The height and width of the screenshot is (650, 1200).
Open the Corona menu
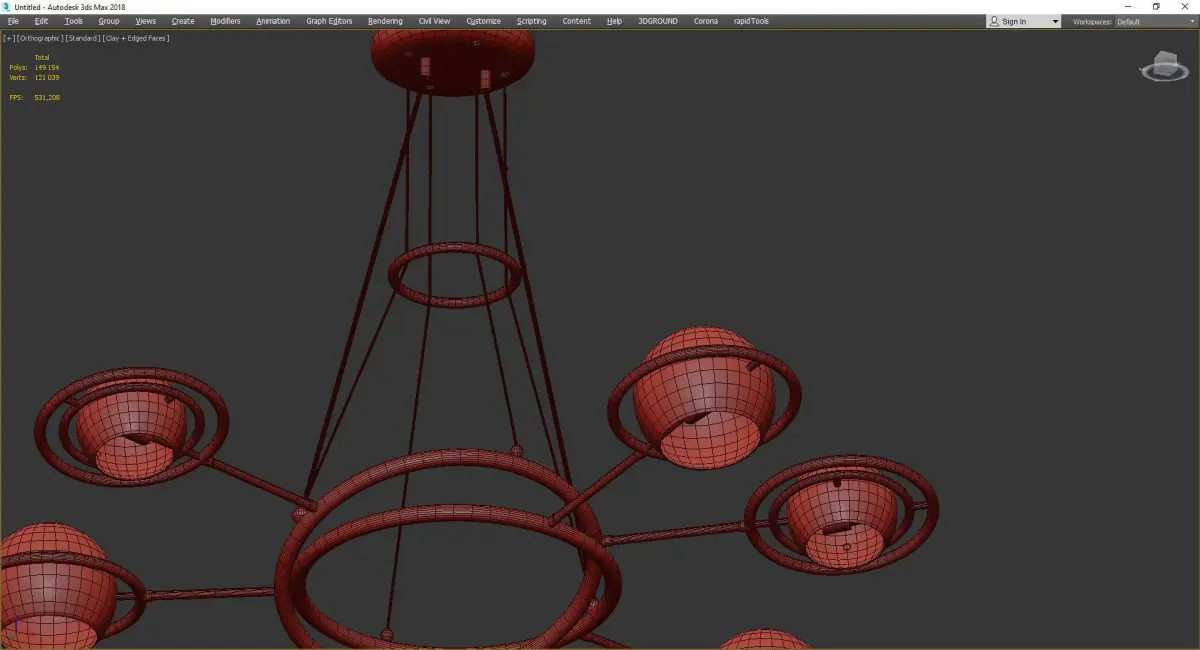(x=706, y=21)
